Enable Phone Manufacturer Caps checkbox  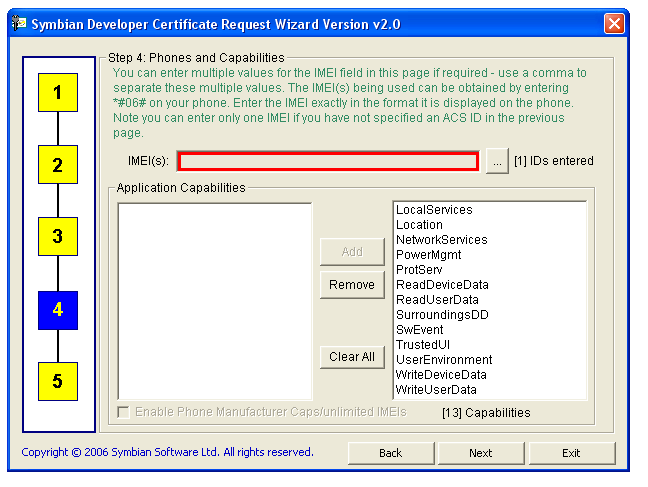123,412
